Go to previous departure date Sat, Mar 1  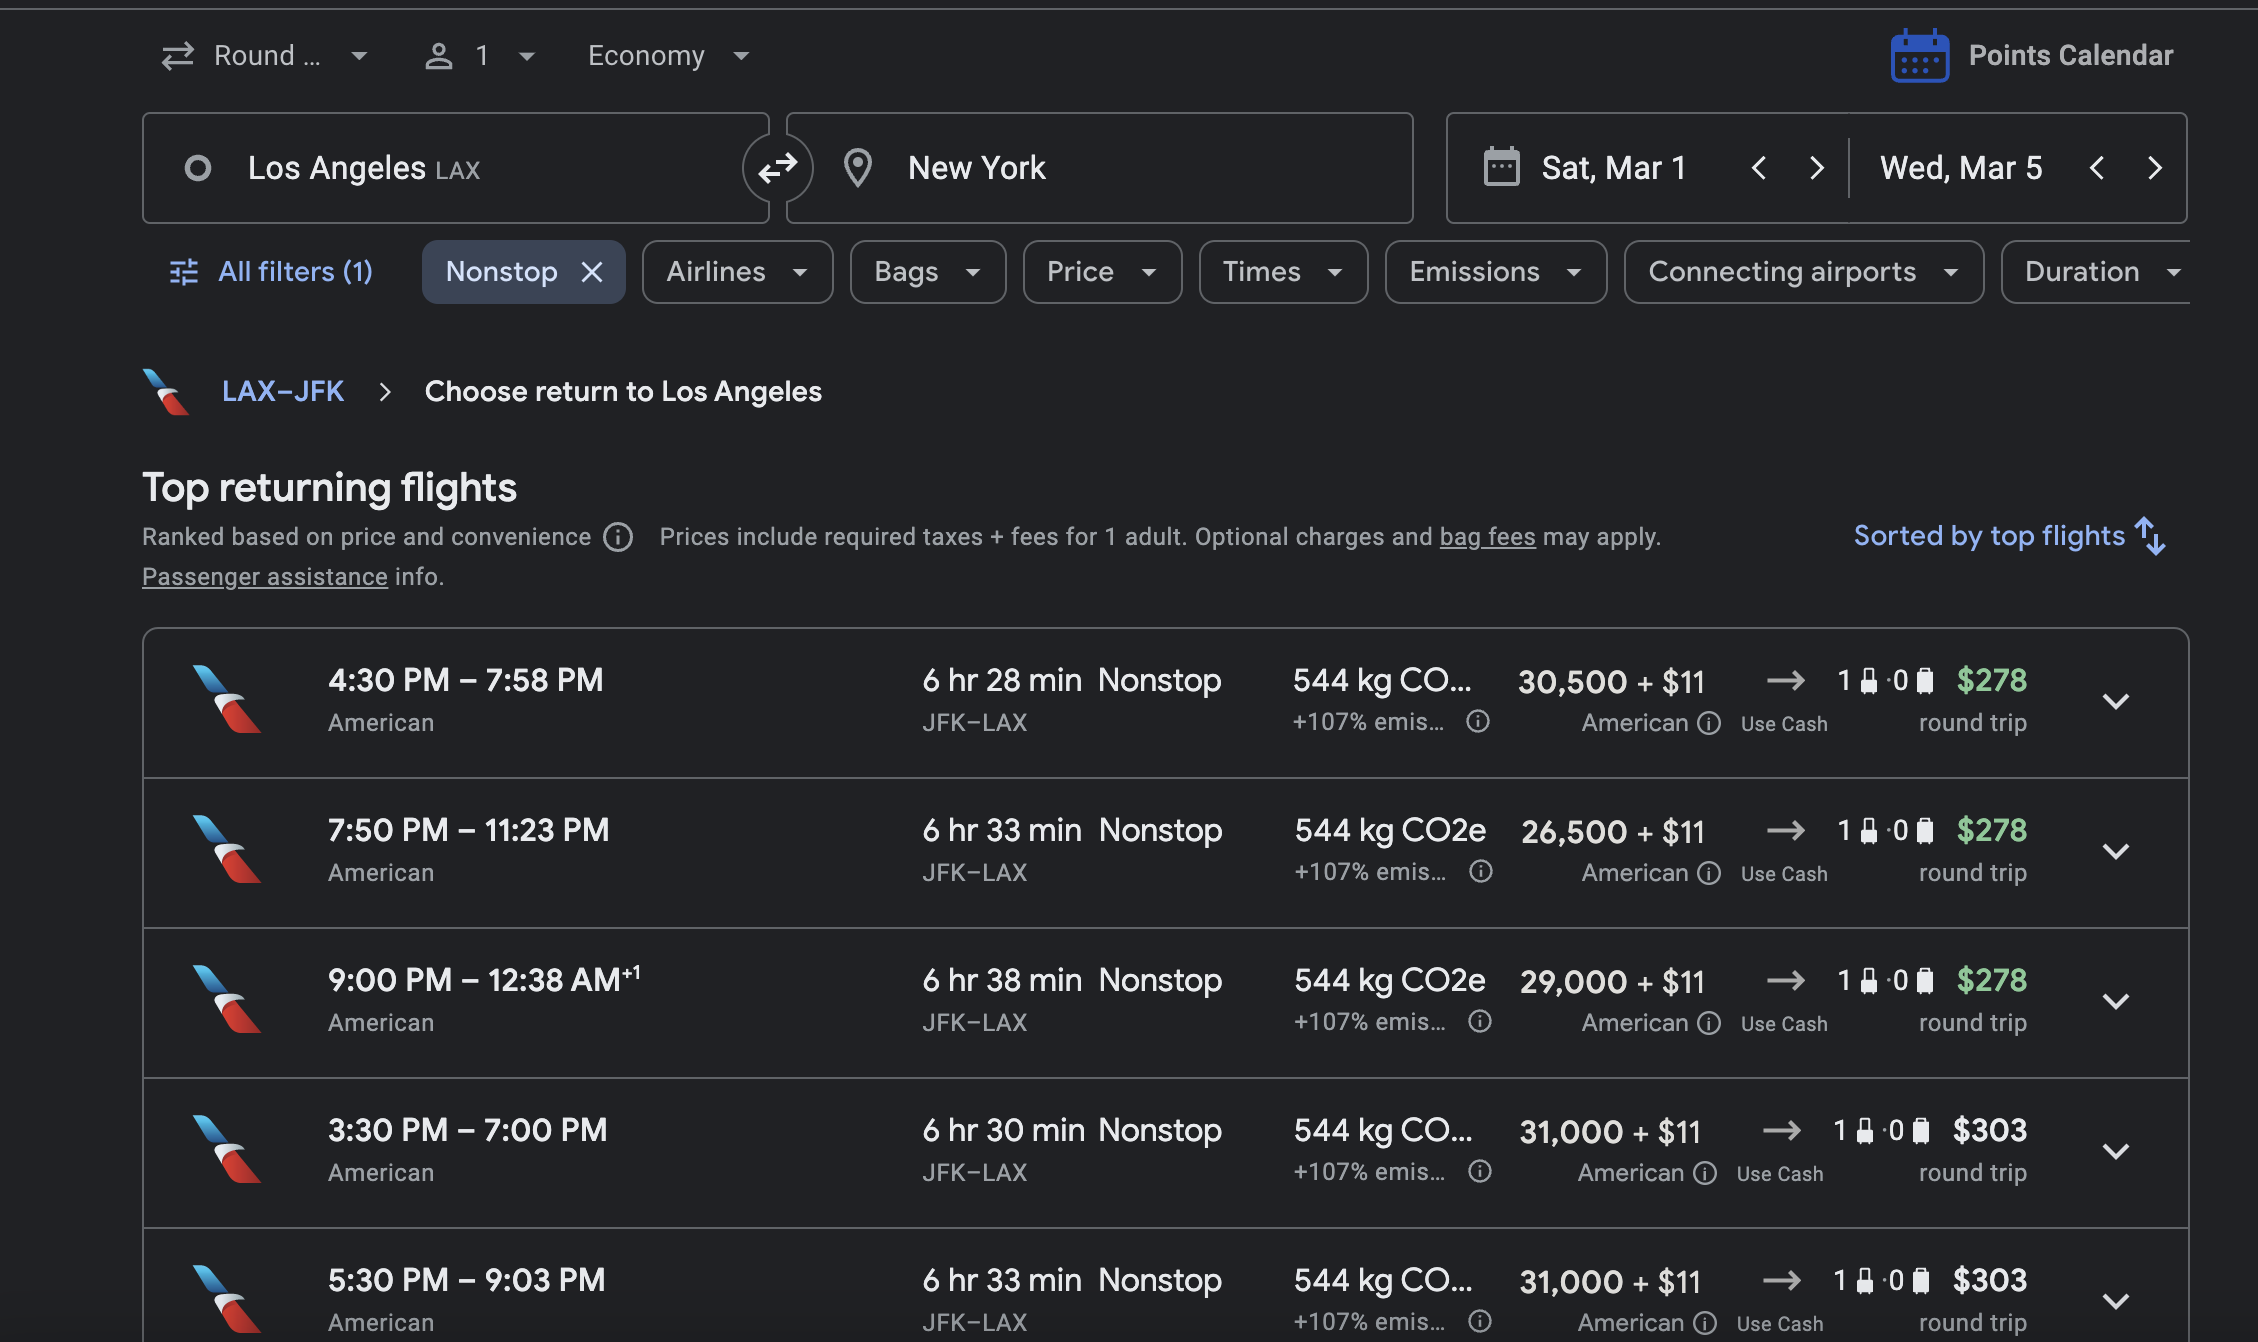pos(1759,168)
